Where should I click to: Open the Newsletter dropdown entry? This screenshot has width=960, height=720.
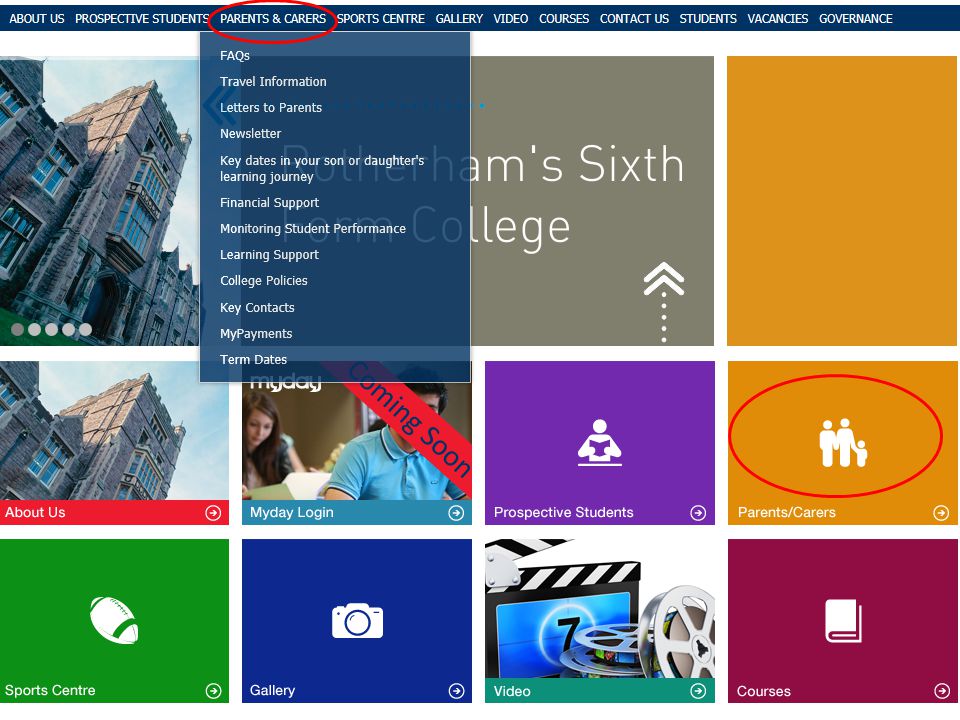coord(250,133)
